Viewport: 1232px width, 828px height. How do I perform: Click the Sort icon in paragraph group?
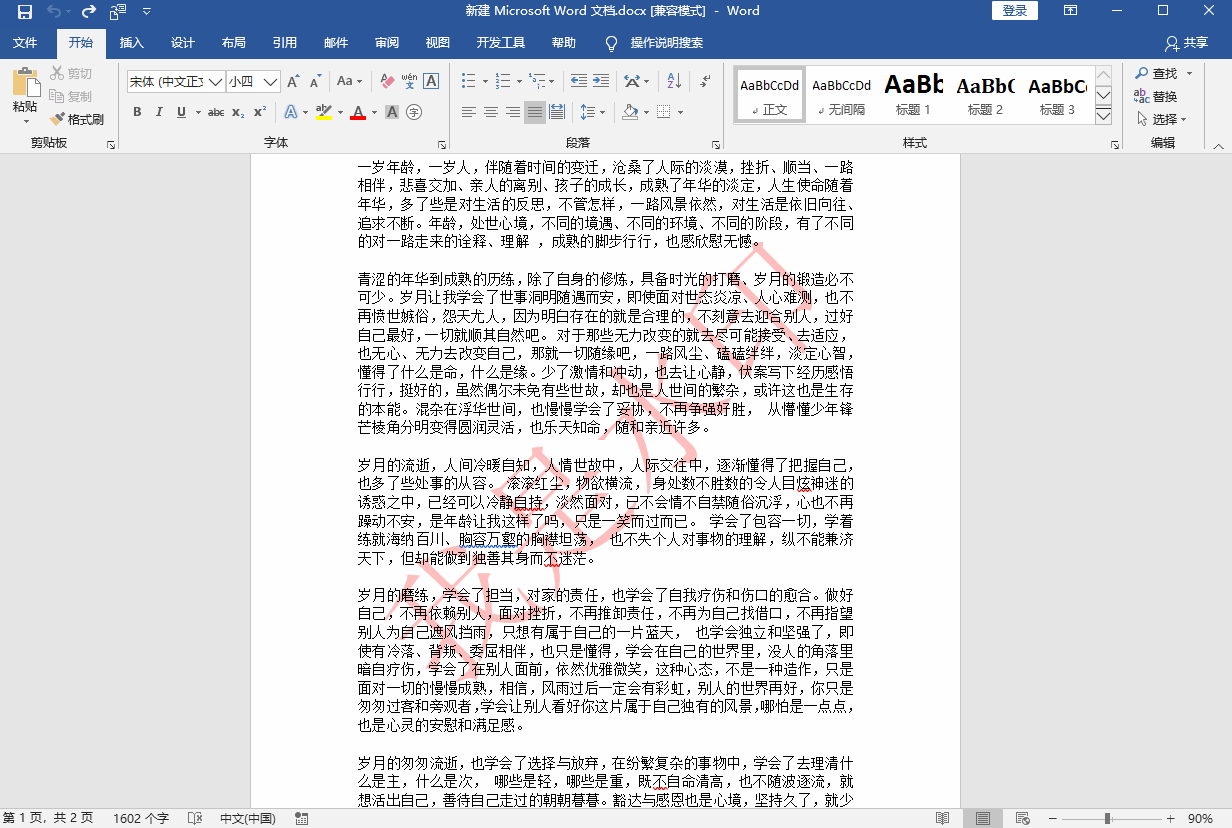tap(675, 82)
